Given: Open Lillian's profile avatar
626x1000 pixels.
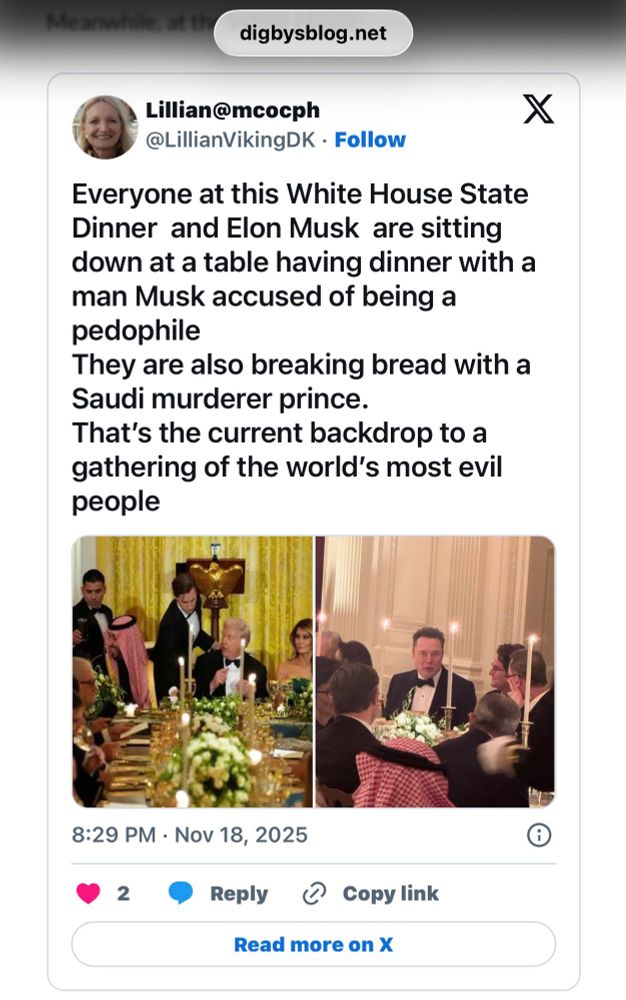Looking at the screenshot, I should point(105,127).
